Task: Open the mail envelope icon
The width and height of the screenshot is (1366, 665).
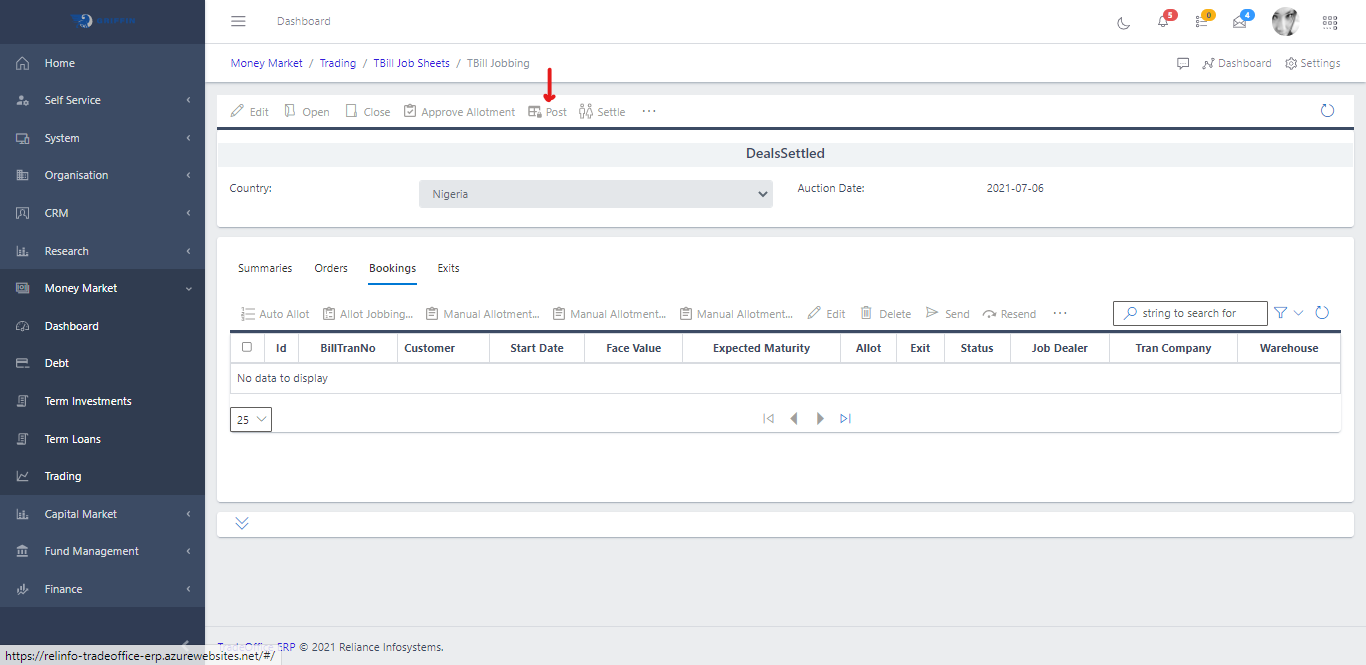Action: (x=1240, y=22)
